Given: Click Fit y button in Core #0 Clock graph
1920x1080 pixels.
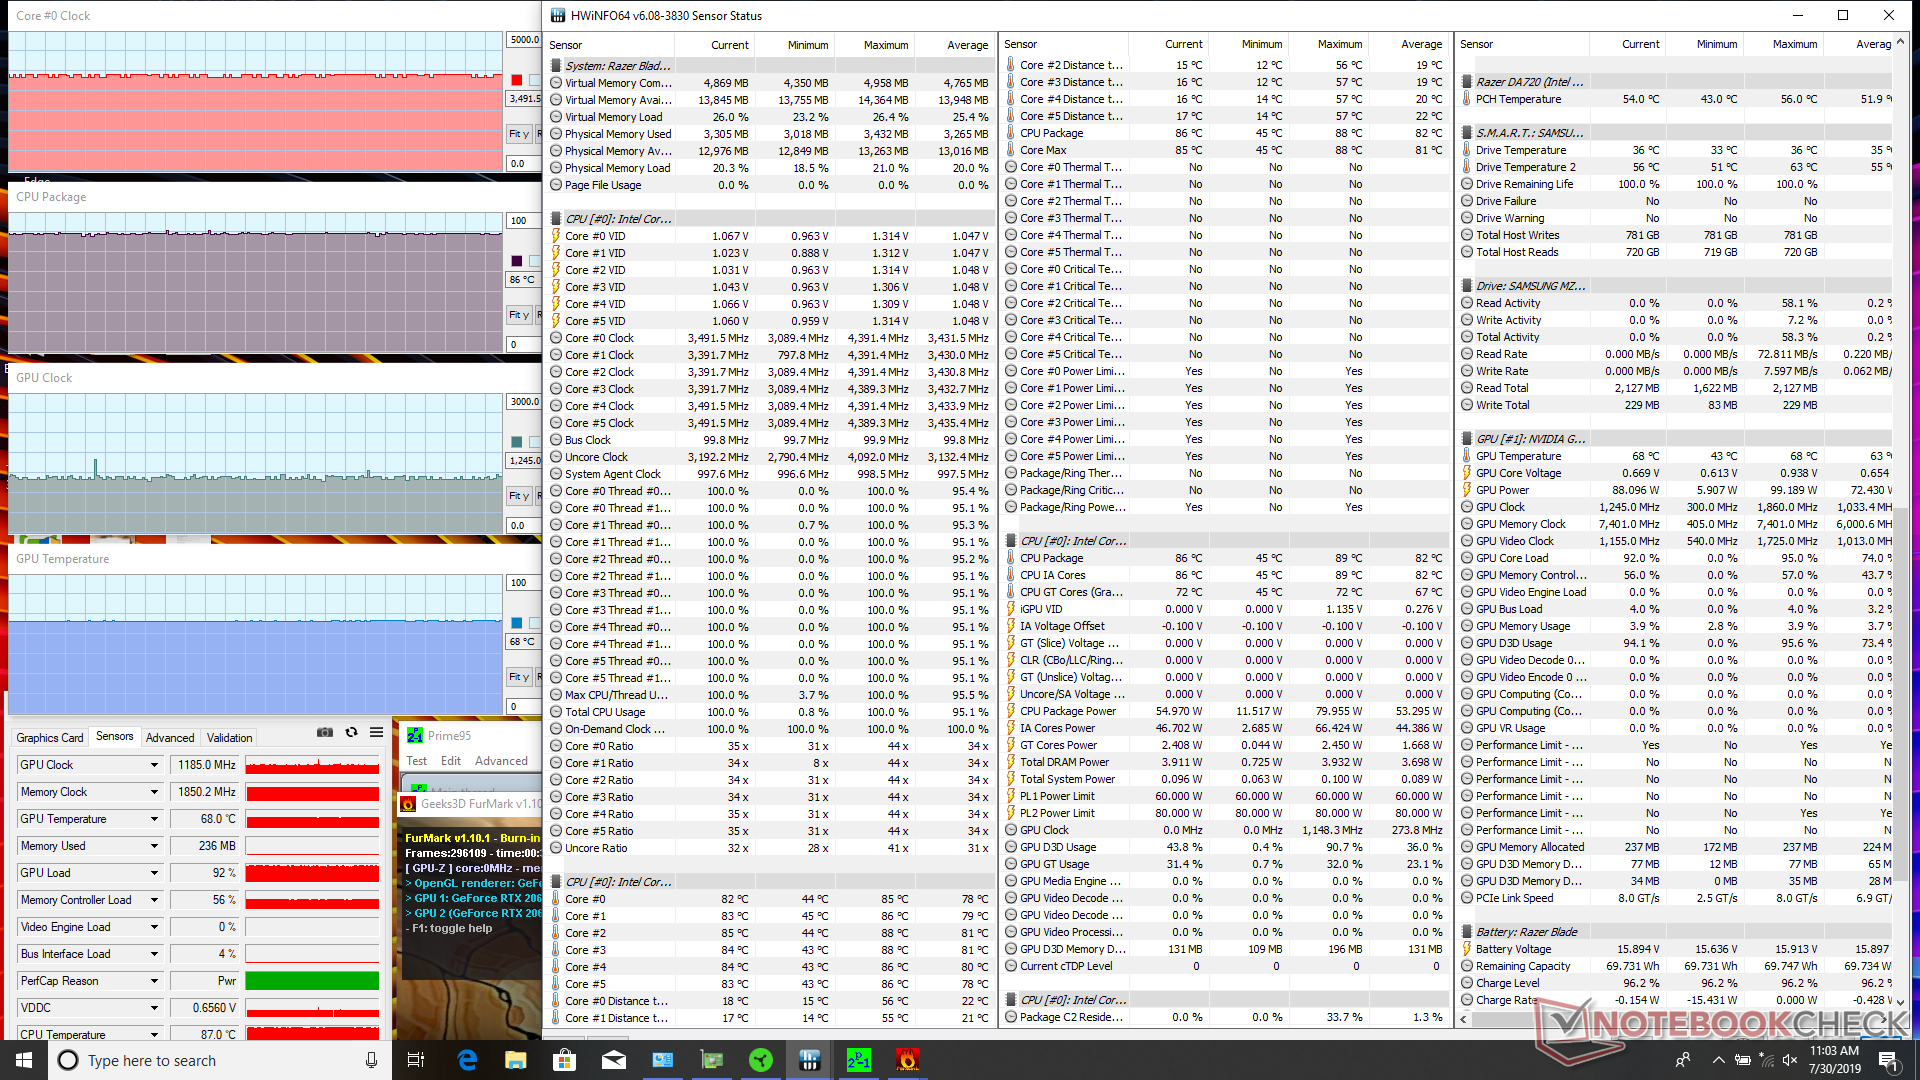Looking at the screenshot, I should coord(518,134).
